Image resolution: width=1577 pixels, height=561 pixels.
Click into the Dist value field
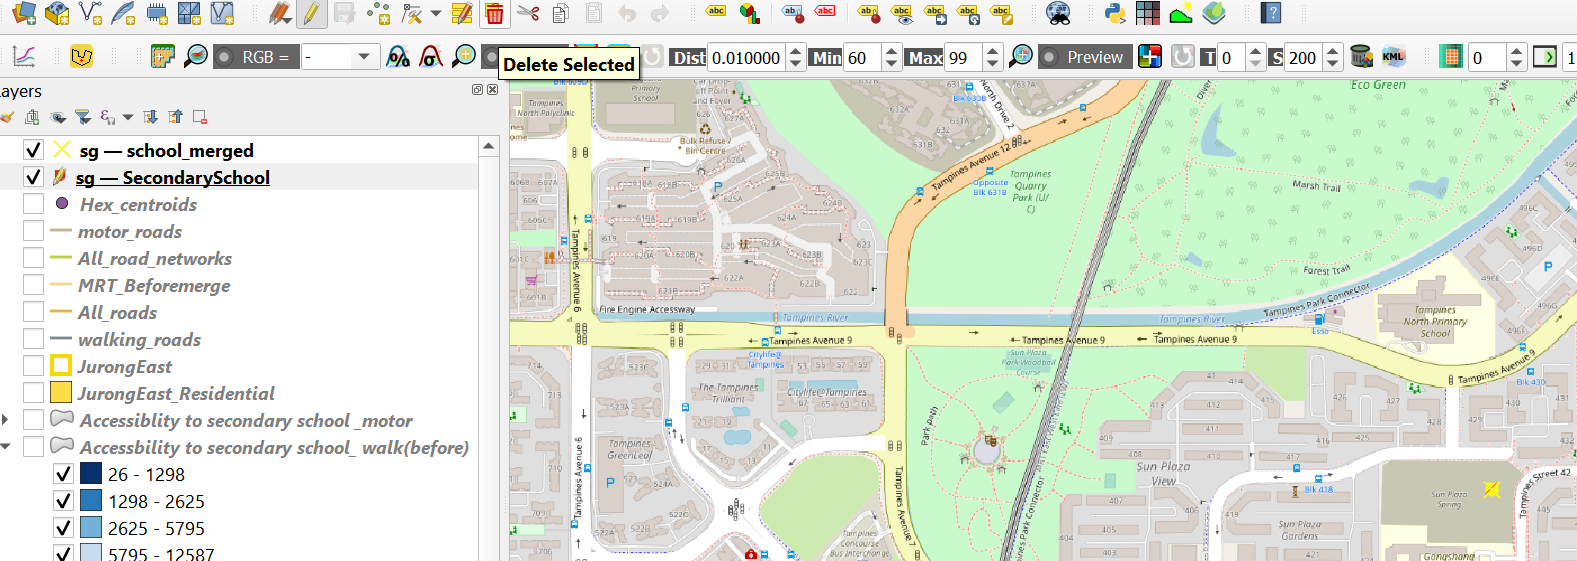(745, 57)
